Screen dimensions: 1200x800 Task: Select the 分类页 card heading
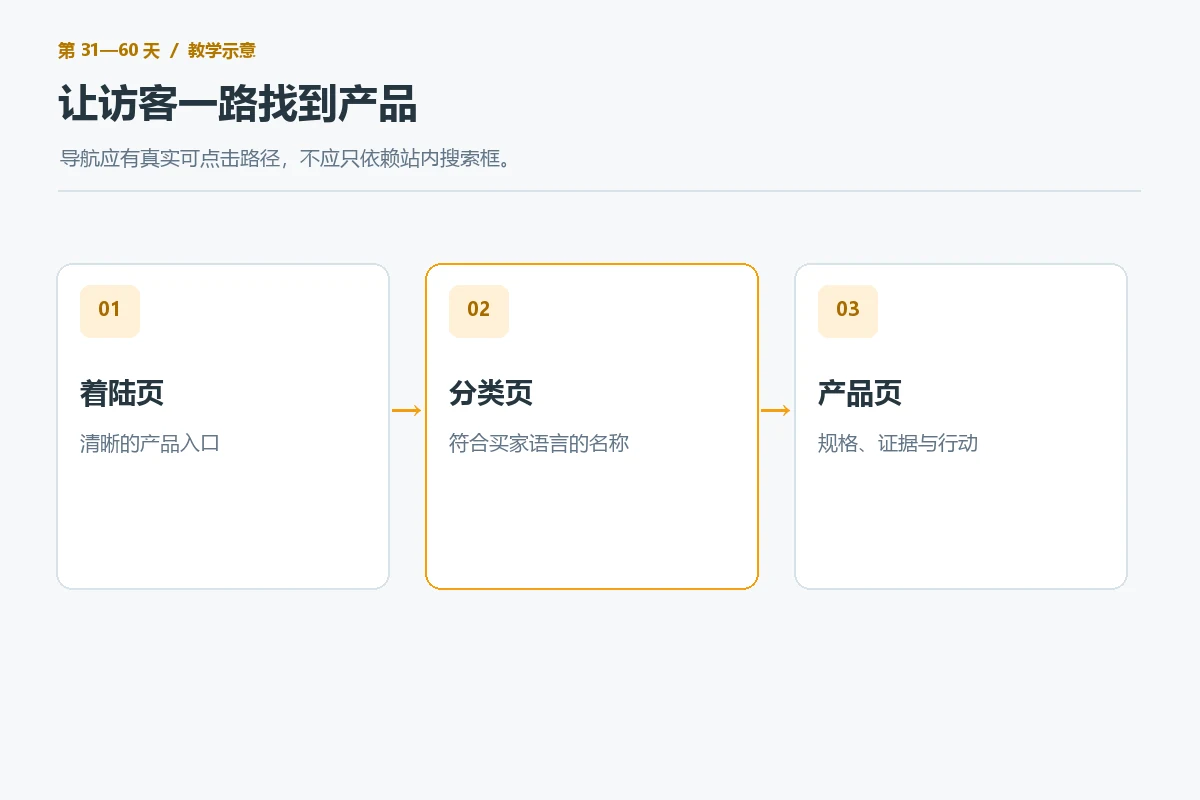pyautogui.click(x=491, y=393)
